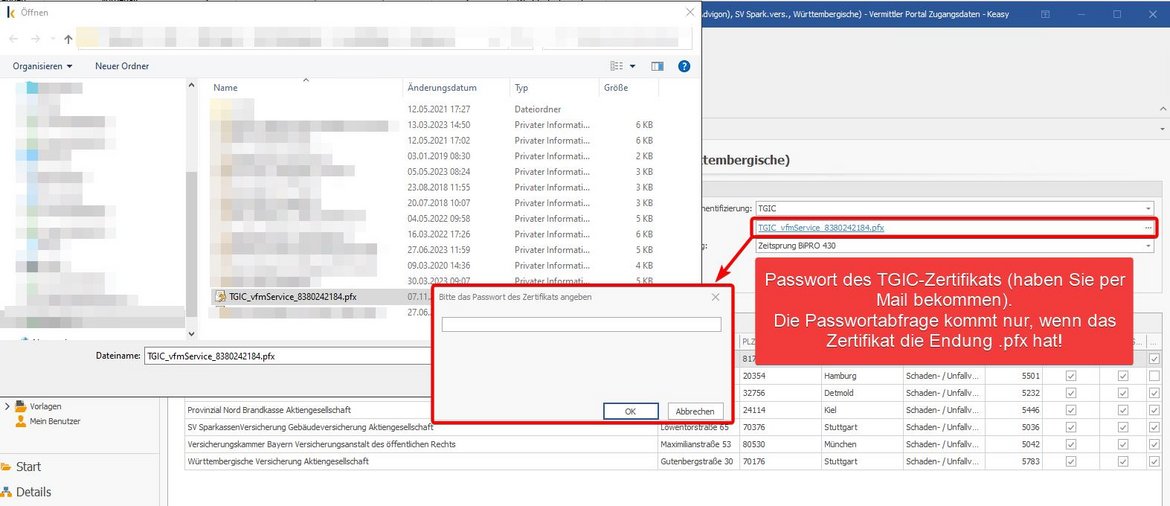Select file dated 13.03.2023 14:50
This screenshot has height=506, width=1170.
[433, 125]
